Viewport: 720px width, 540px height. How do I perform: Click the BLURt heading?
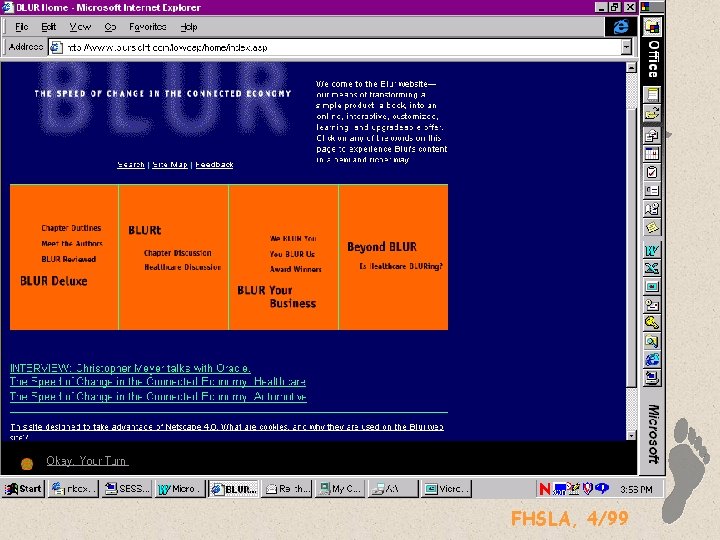[145, 230]
